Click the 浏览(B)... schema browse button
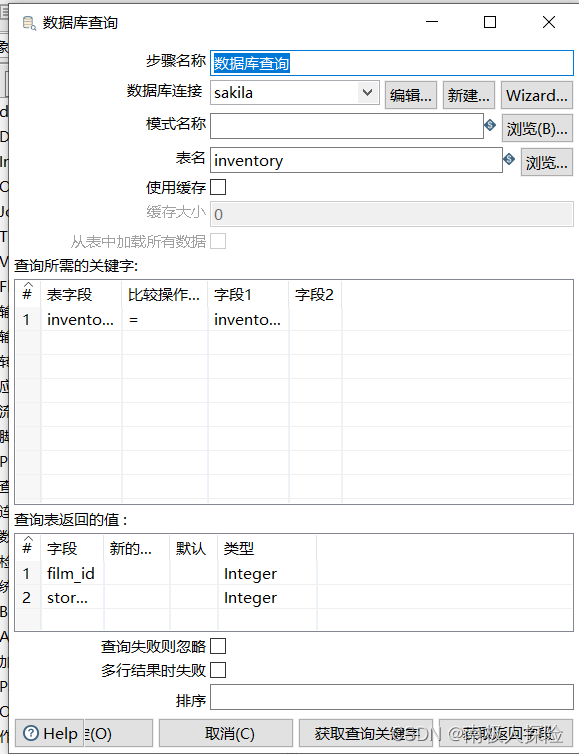Viewport: 579px width, 754px height. click(x=537, y=128)
